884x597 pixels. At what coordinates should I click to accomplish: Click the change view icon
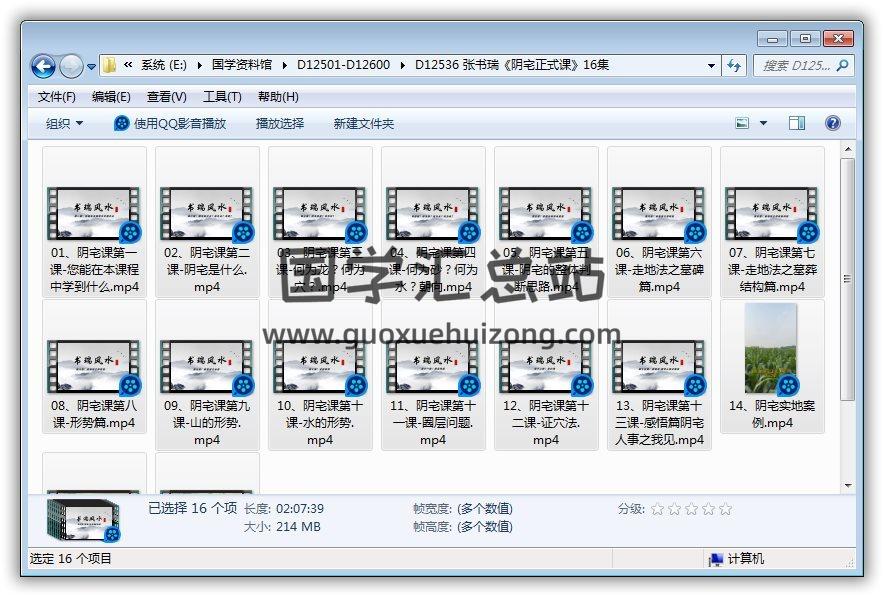point(743,123)
